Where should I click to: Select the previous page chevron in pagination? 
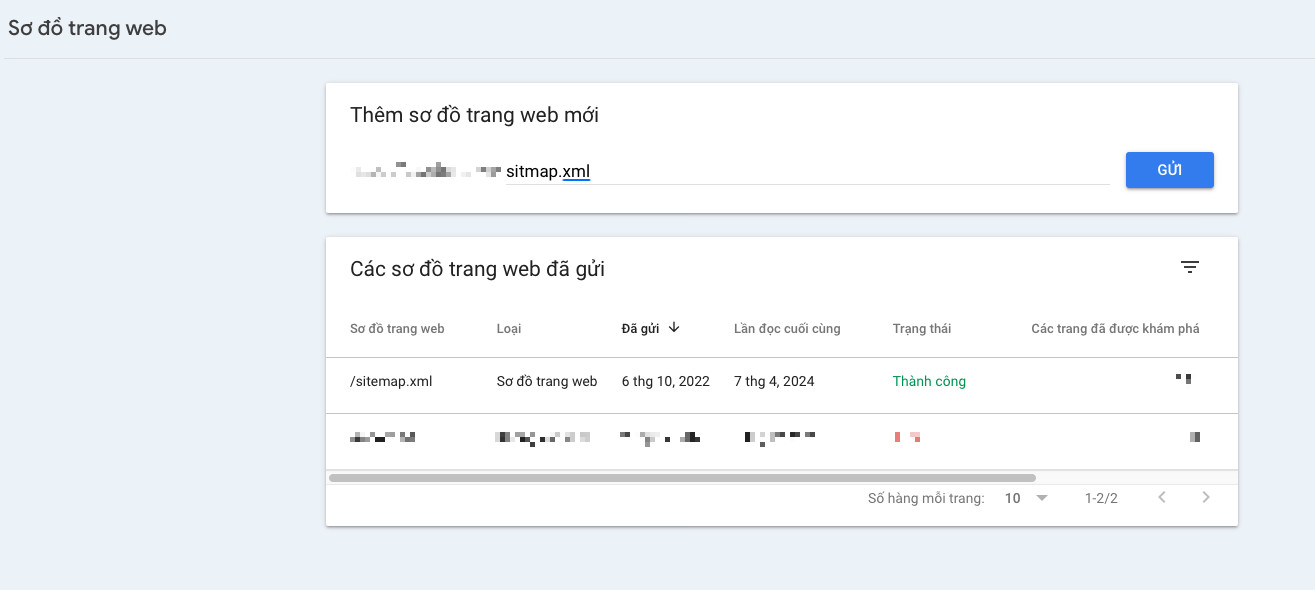pyautogui.click(x=1162, y=497)
